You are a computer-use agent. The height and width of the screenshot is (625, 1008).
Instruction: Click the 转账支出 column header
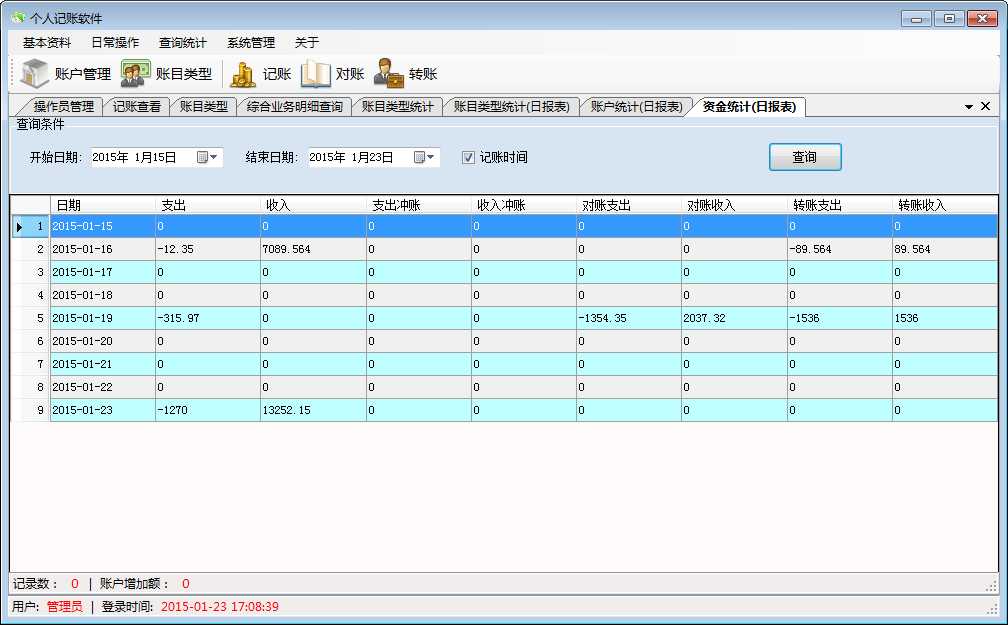point(840,205)
